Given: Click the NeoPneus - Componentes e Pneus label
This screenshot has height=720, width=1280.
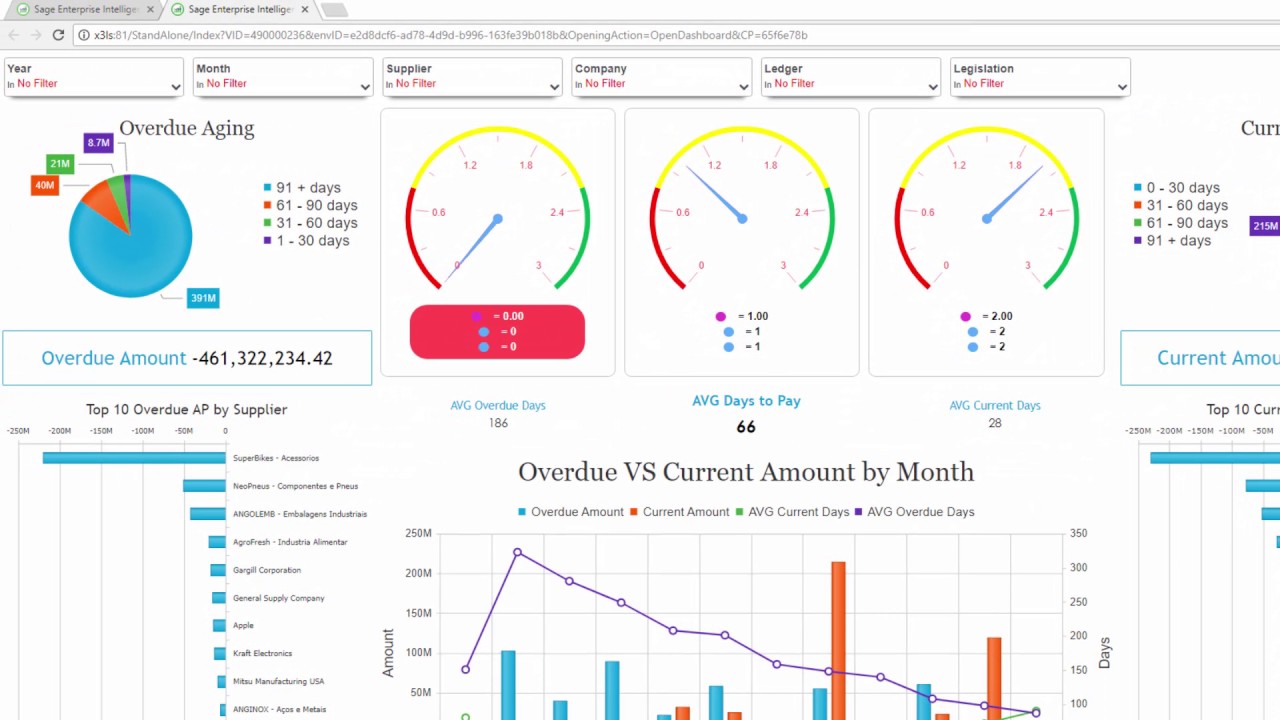Looking at the screenshot, I should pos(295,486).
